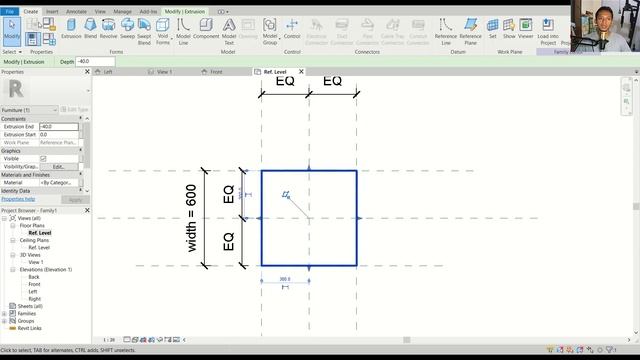Select the Back elevation in browser
Viewport: 640px width, 360px height.
pyautogui.click(x=34, y=277)
